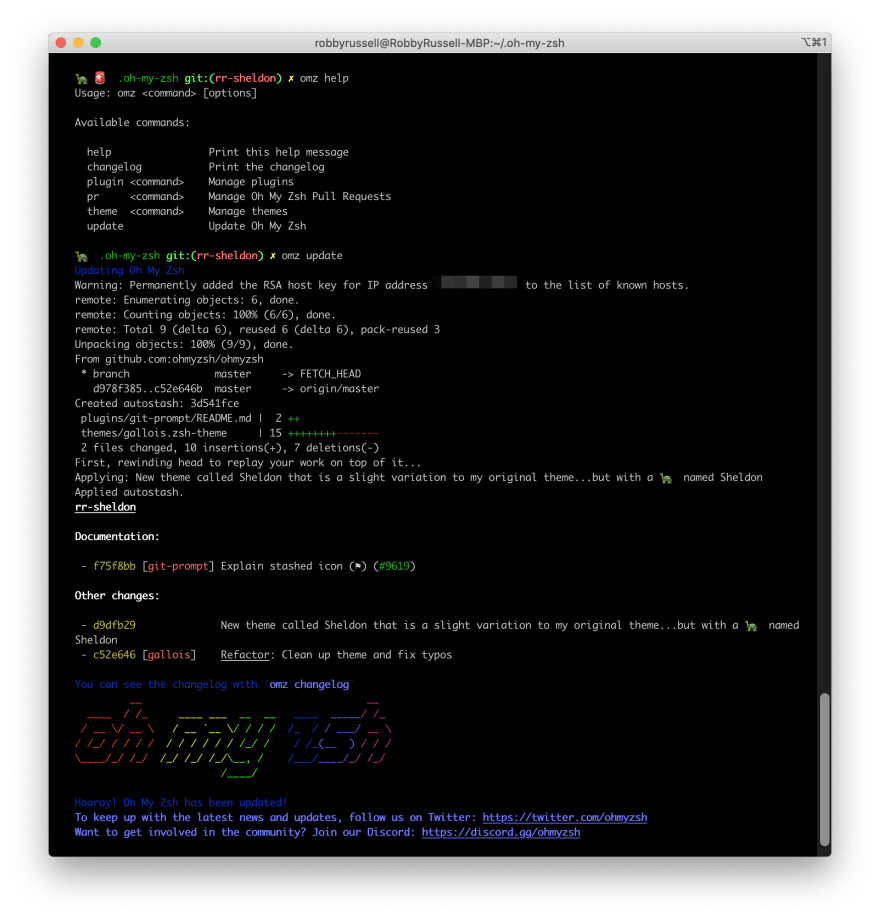This screenshot has width=880, height=921.
Task: Click 'Created autostash: 3d541fce' line
Action: coord(157,404)
